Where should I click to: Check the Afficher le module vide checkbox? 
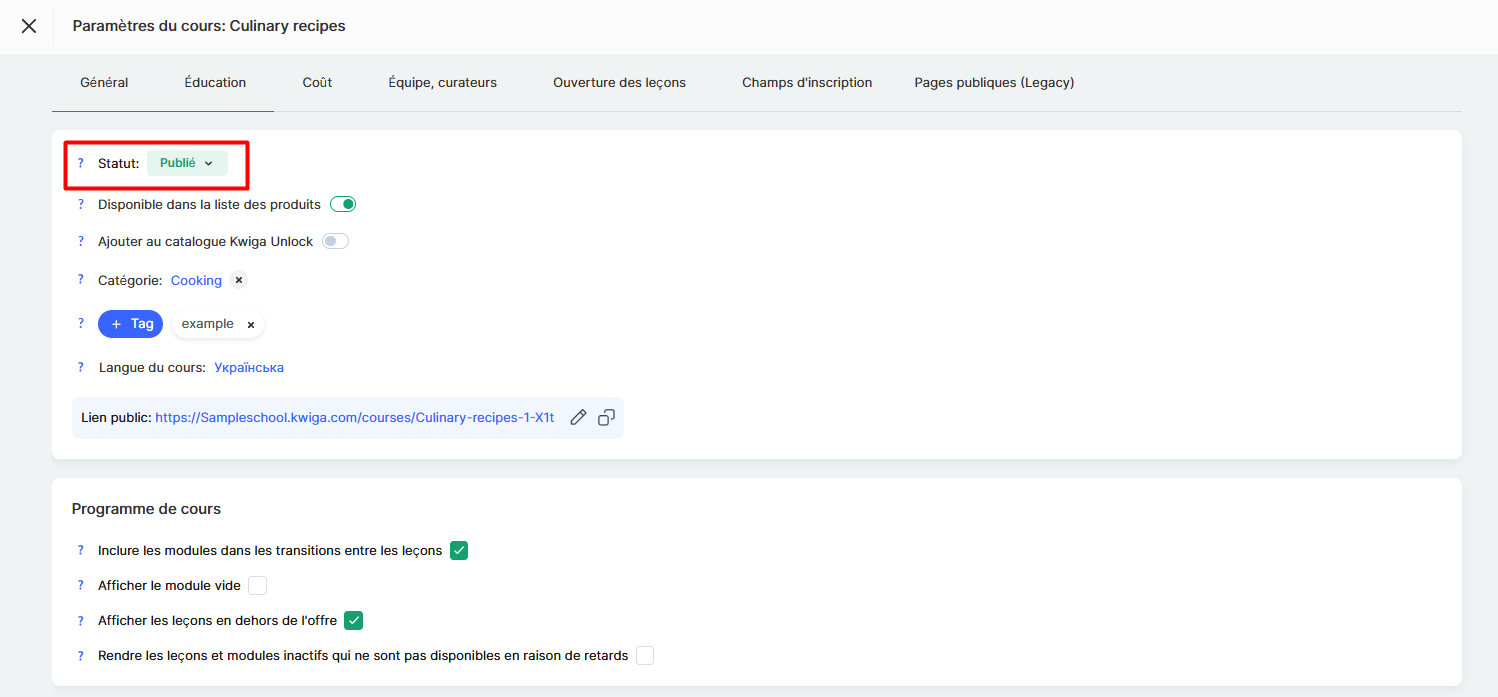tap(258, 585)
